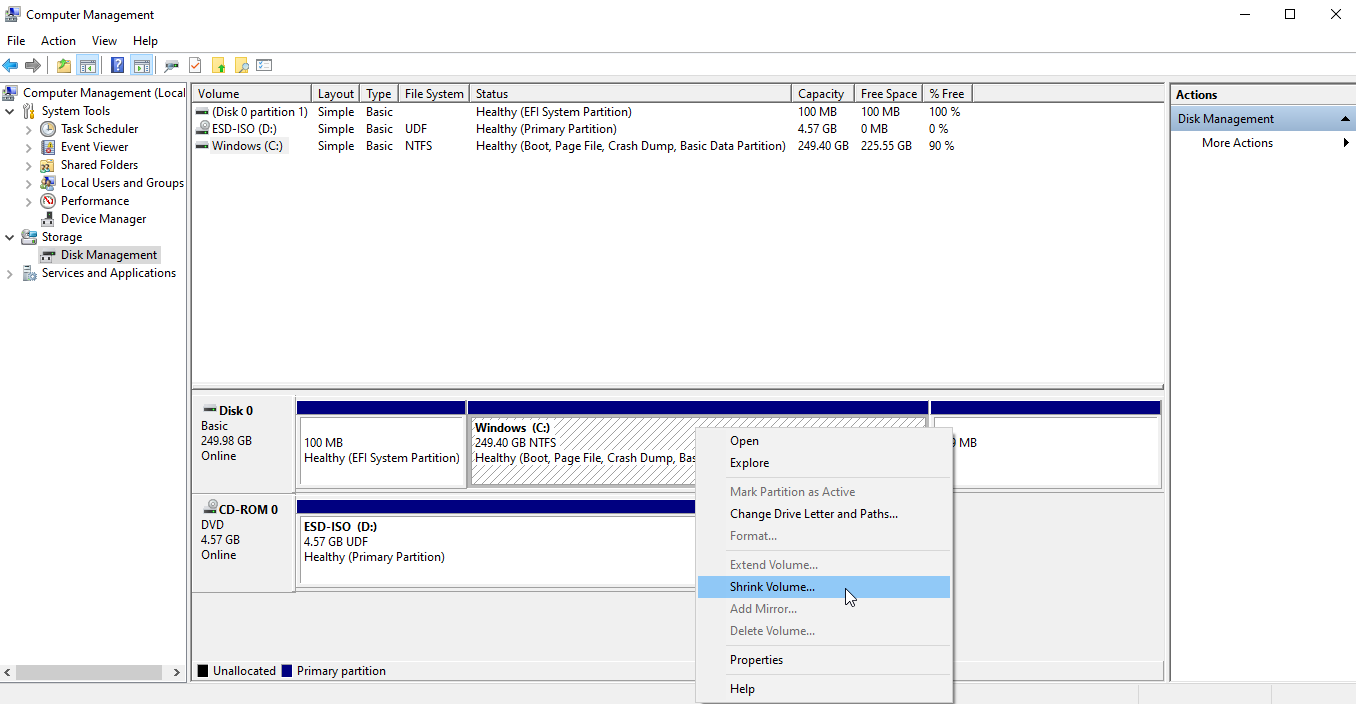Click the blue question mark Help icon
The image size is (1356, 704).
118,66
